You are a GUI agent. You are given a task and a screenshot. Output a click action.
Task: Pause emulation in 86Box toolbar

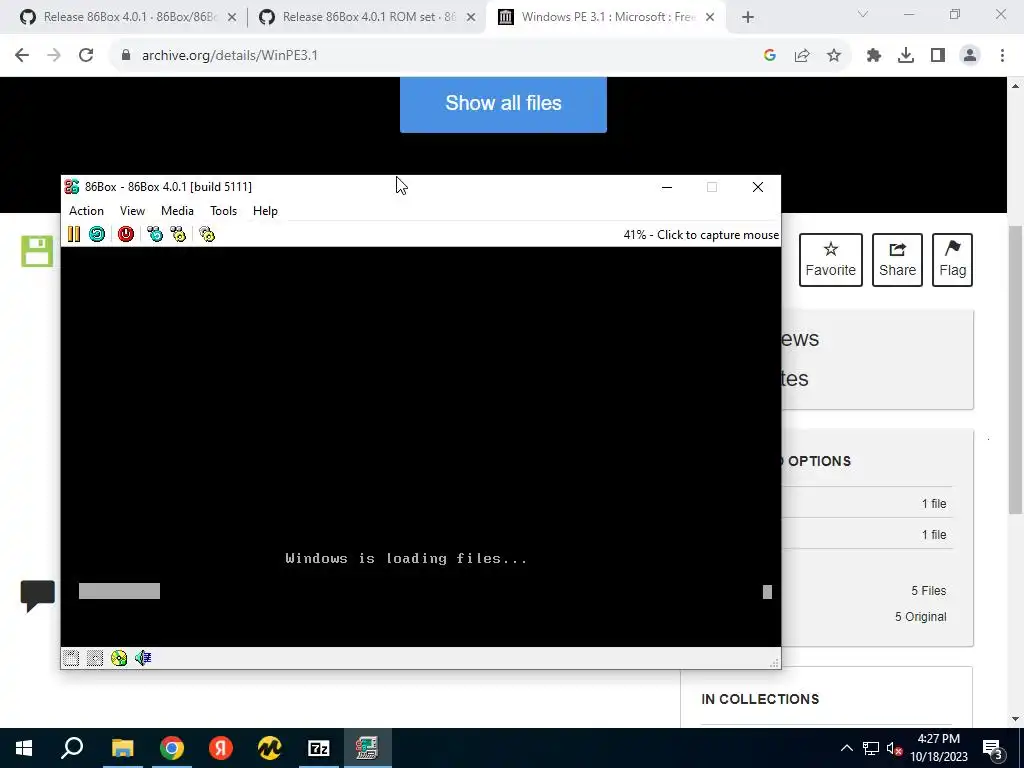coord(74,234)
